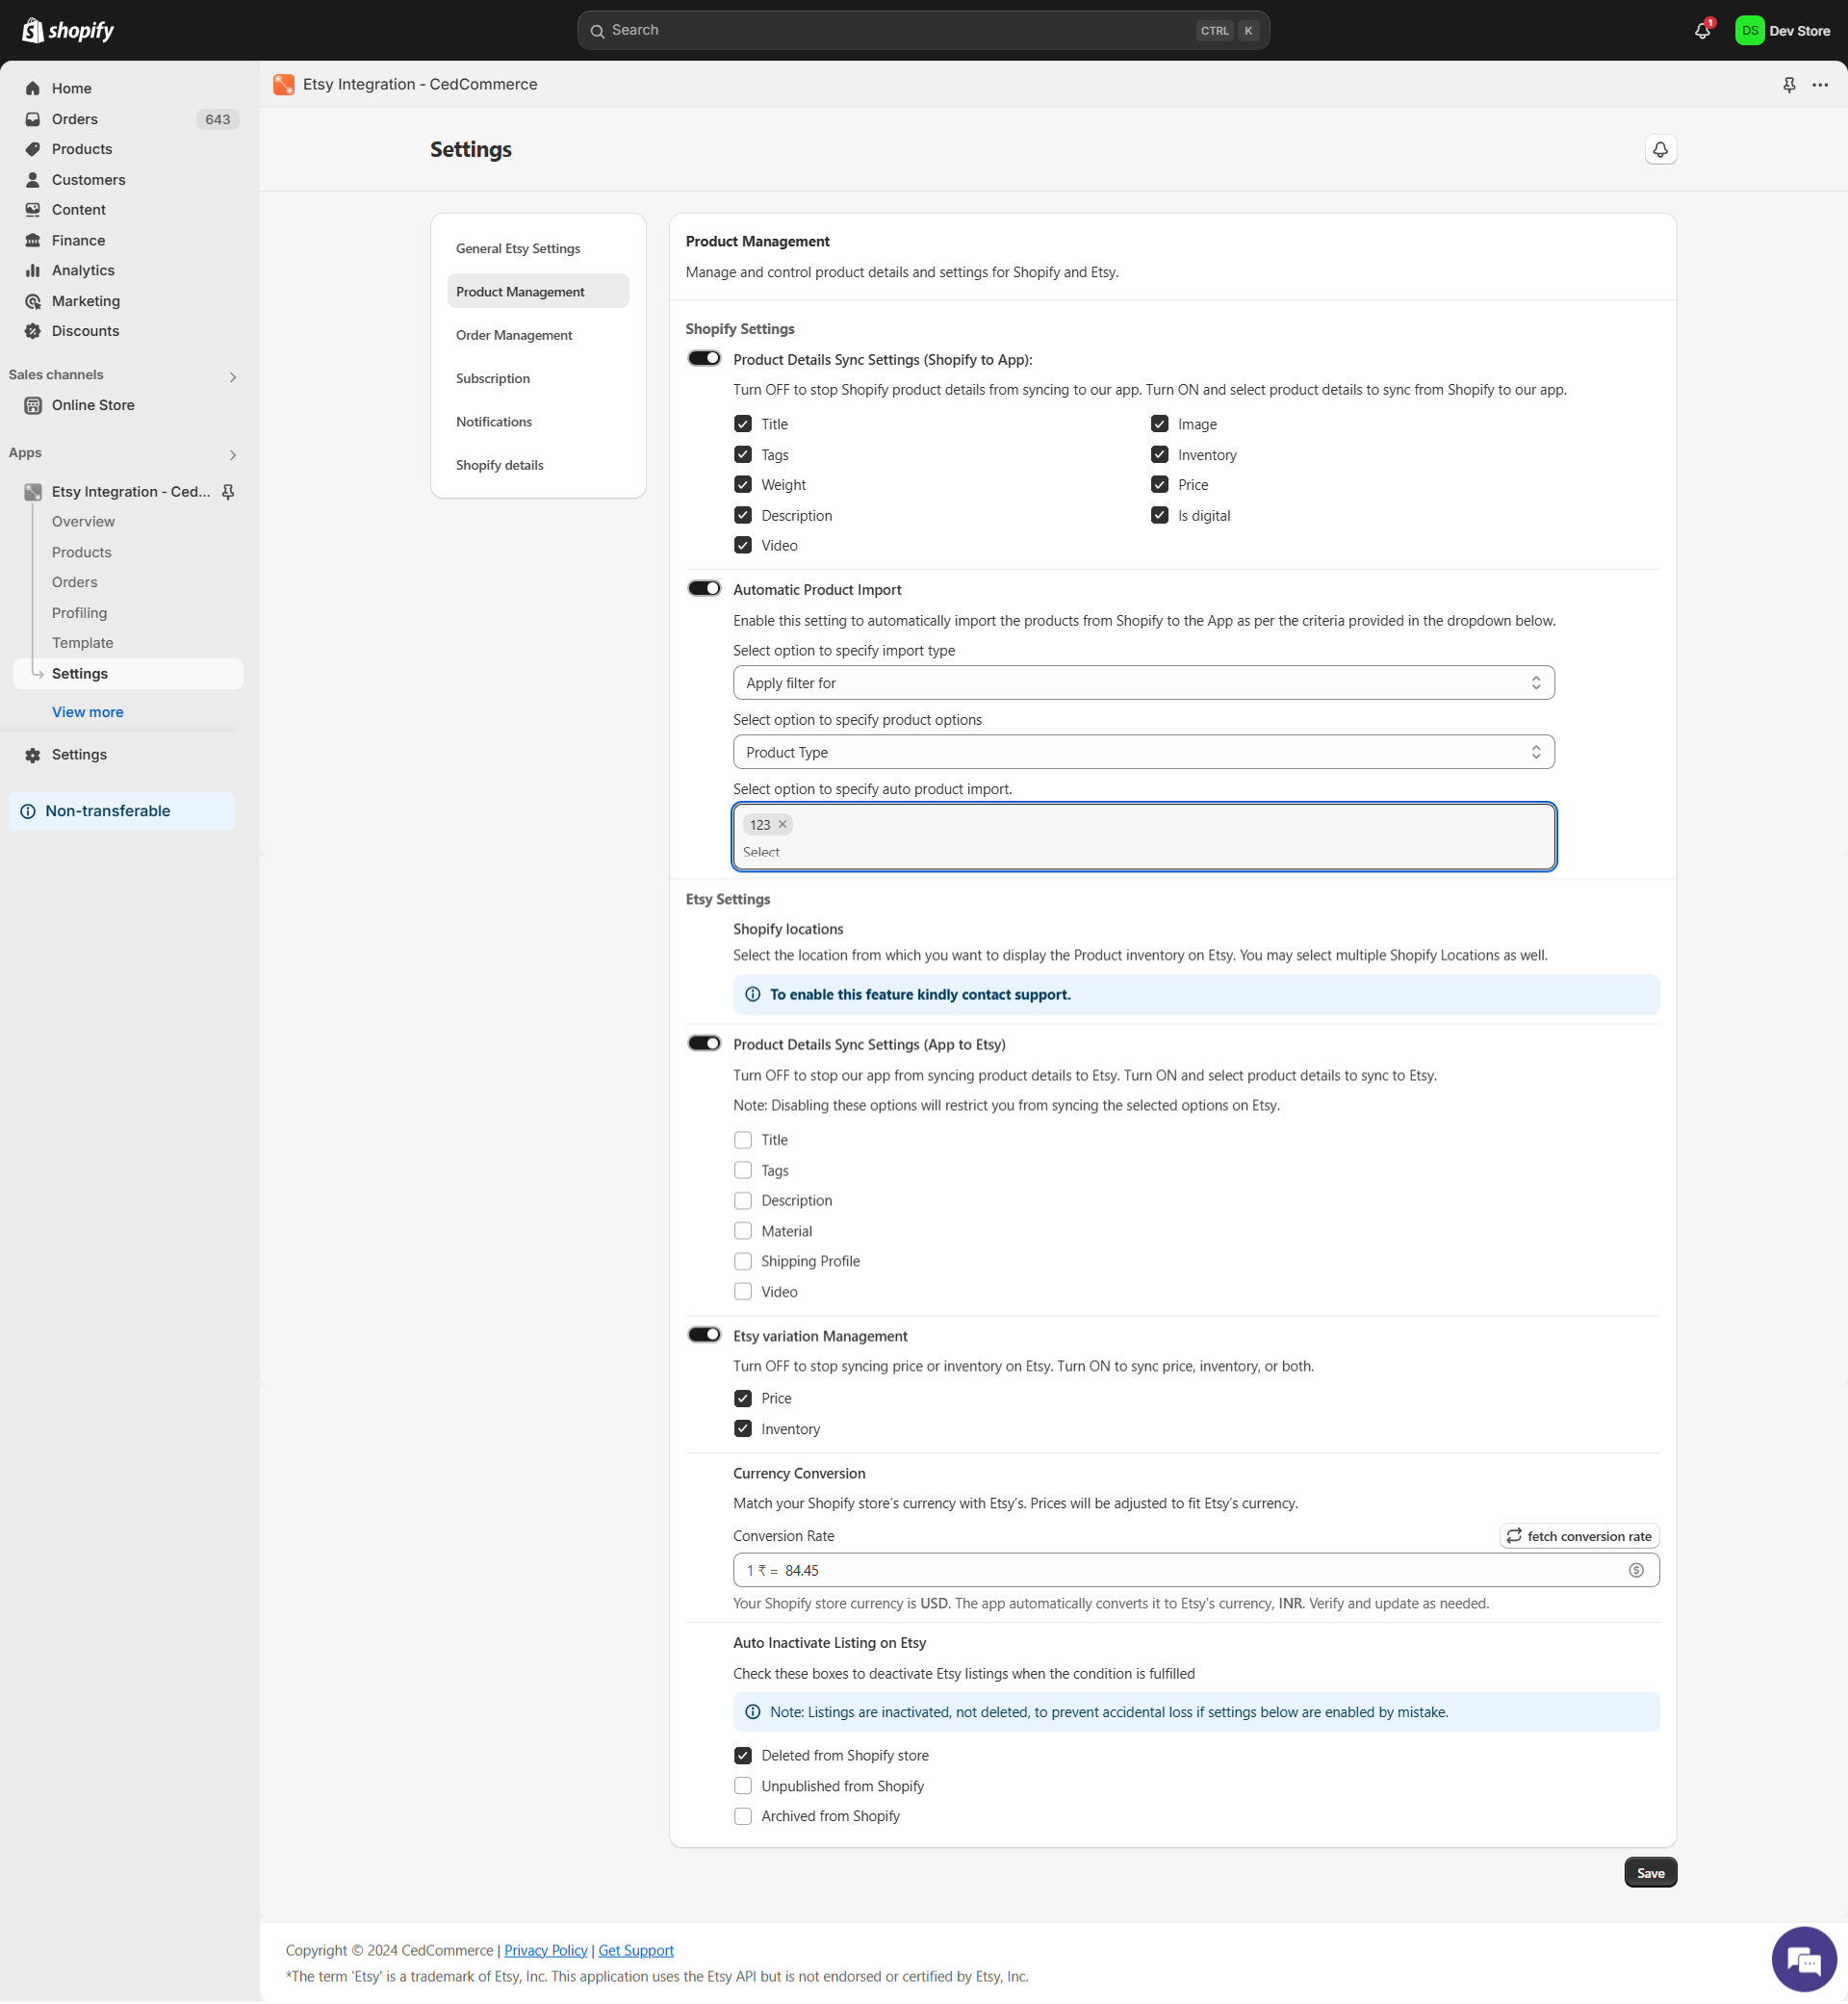The height and width of the screenshot is (2004, 1848).
Task: Click the Etsy Integration app icon in sidebar
Action: click(x=33, y=492)
